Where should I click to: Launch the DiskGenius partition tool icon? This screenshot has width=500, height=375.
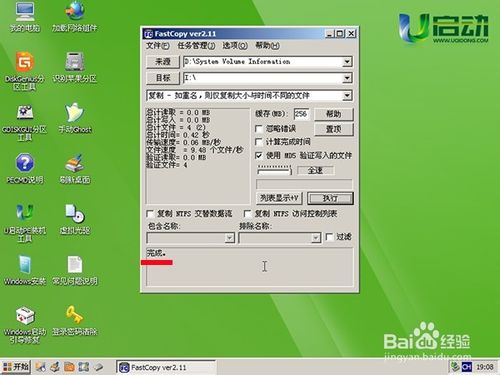tap(25, 71)
